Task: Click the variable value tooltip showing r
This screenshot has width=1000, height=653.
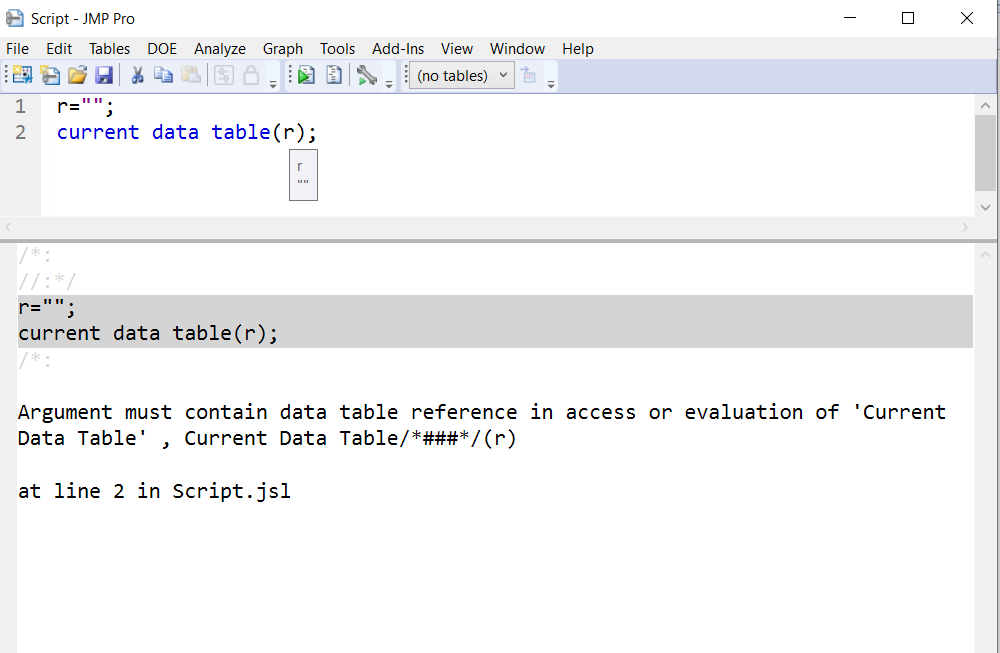Action: pos(303,174)
